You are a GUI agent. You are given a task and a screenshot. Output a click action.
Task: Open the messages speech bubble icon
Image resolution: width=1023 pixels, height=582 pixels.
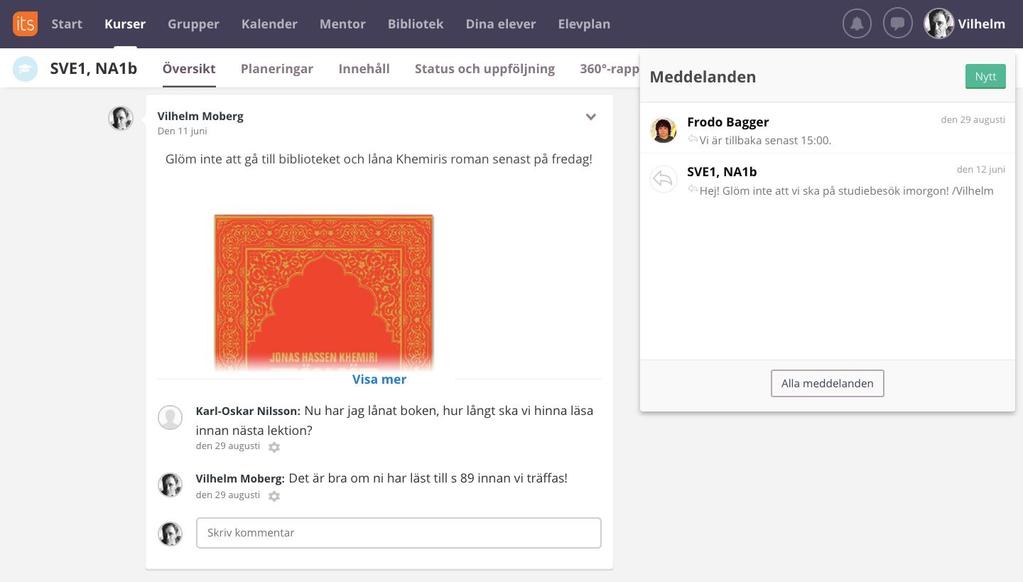click(x=898, y=24)
